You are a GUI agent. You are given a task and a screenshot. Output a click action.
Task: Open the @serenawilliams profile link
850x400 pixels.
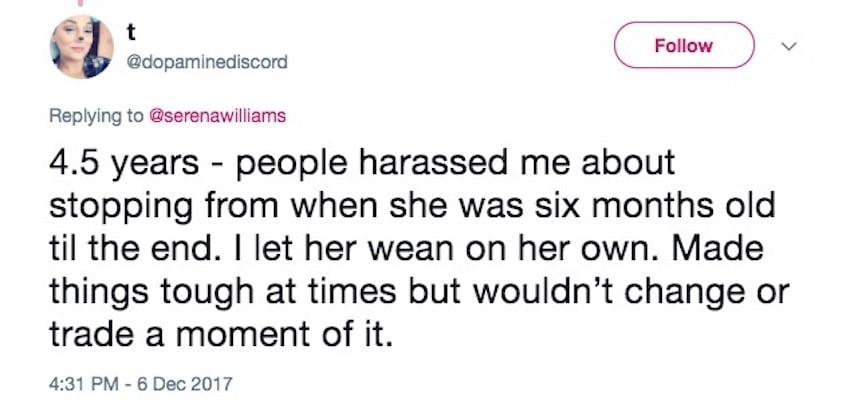pos(216,115)
